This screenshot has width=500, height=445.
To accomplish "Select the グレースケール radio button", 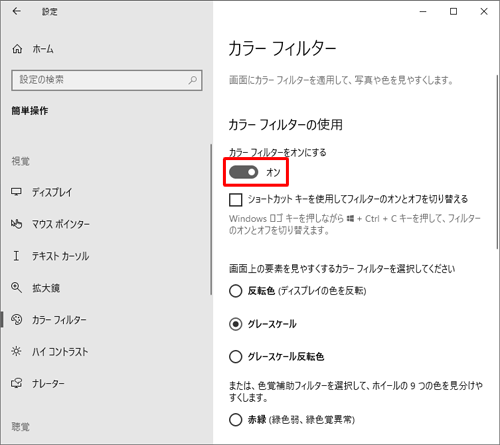I will pos(236,324).
